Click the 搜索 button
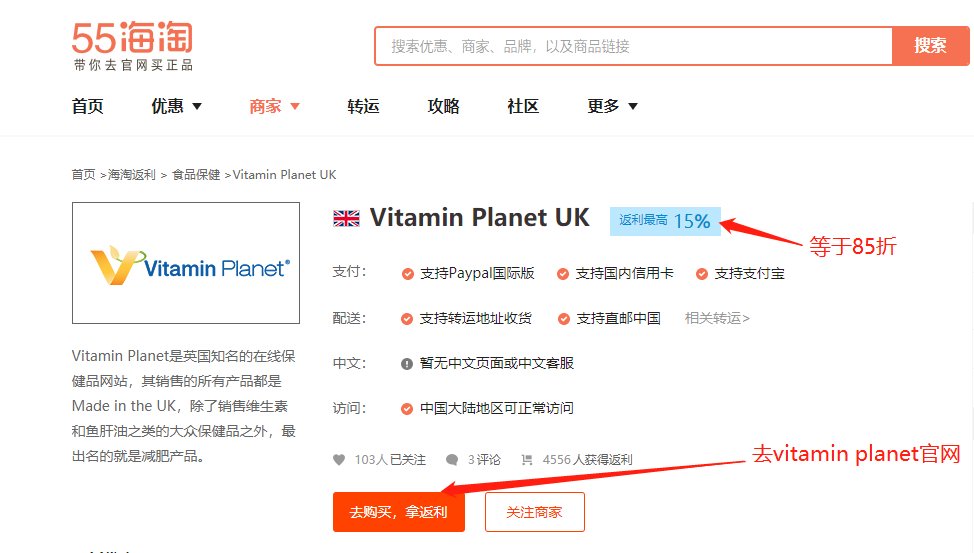 coord(930,46)
